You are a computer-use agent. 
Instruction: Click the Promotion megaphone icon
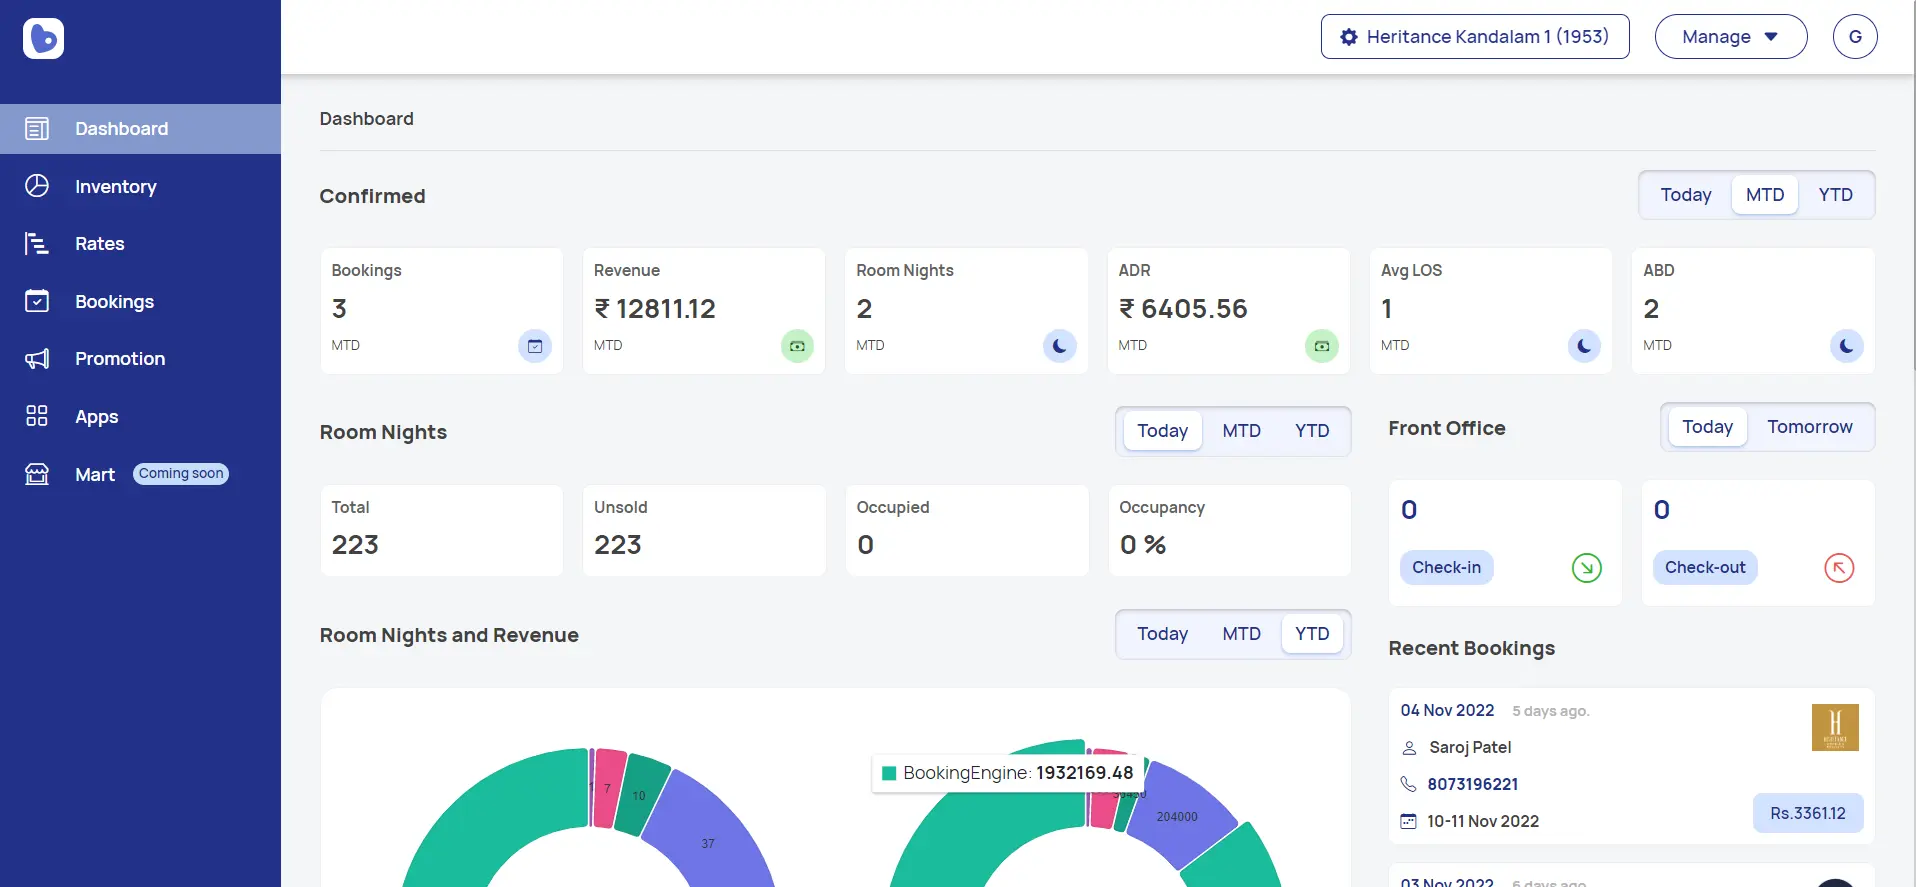pos(37,359)
